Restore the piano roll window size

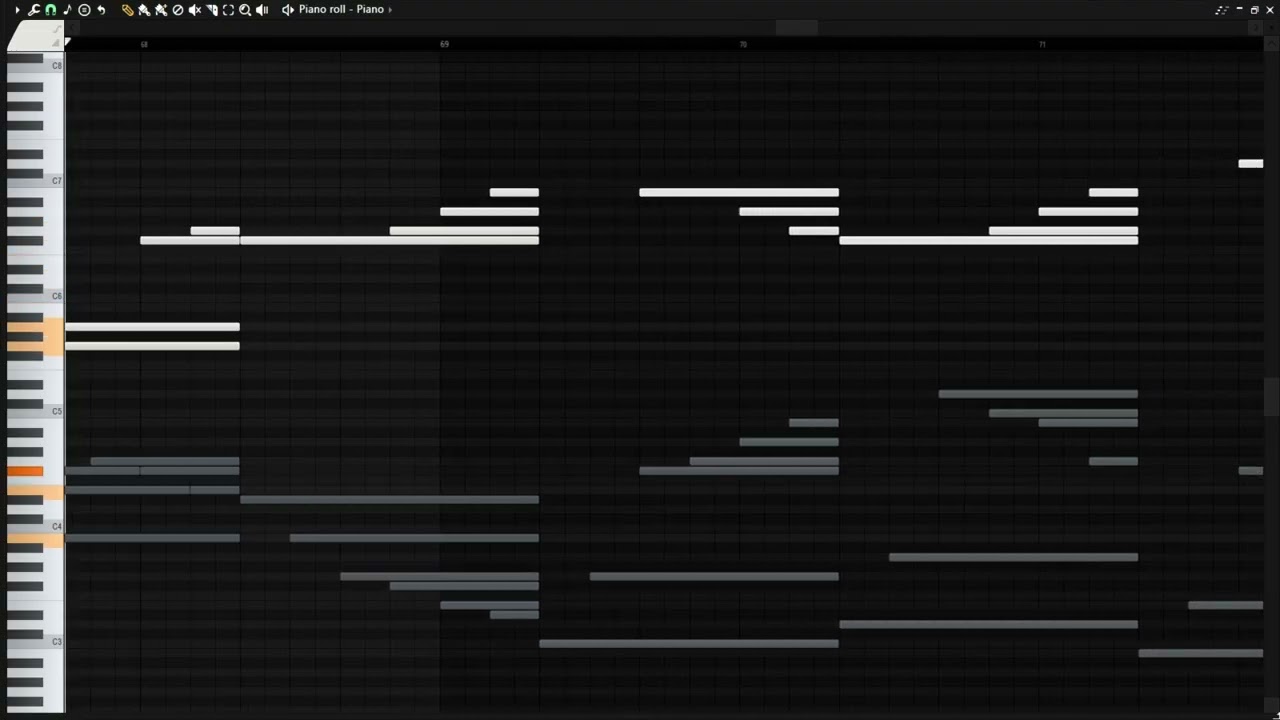tap(1255, 10)
